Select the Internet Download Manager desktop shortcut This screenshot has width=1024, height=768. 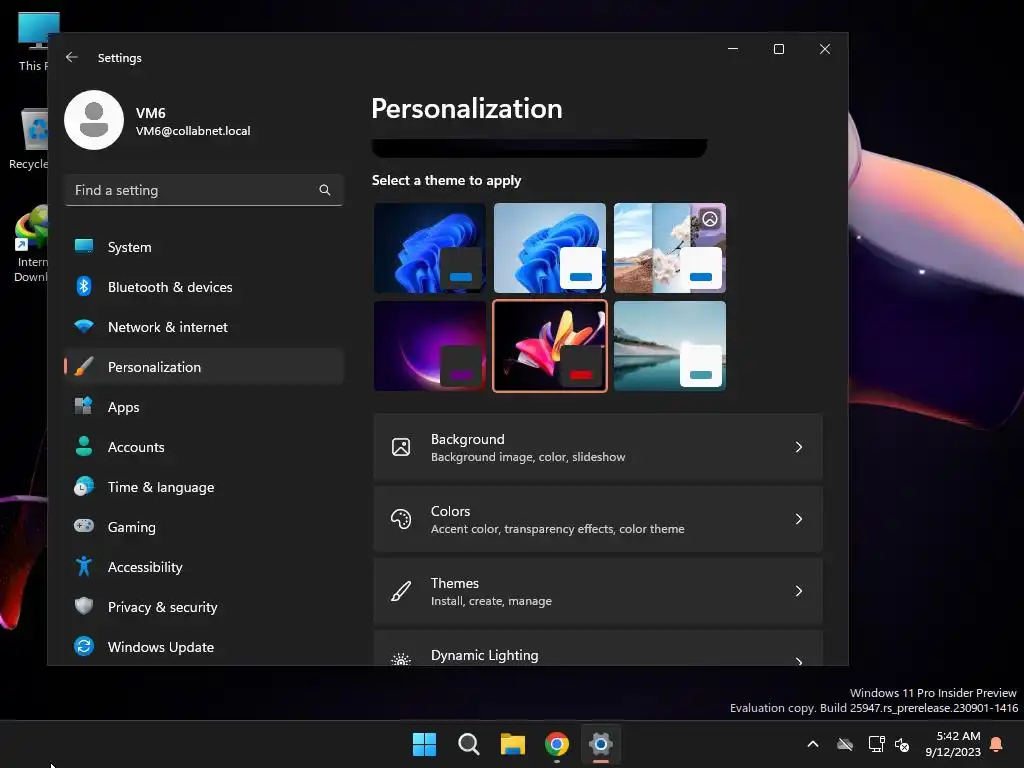click(29, 243)
